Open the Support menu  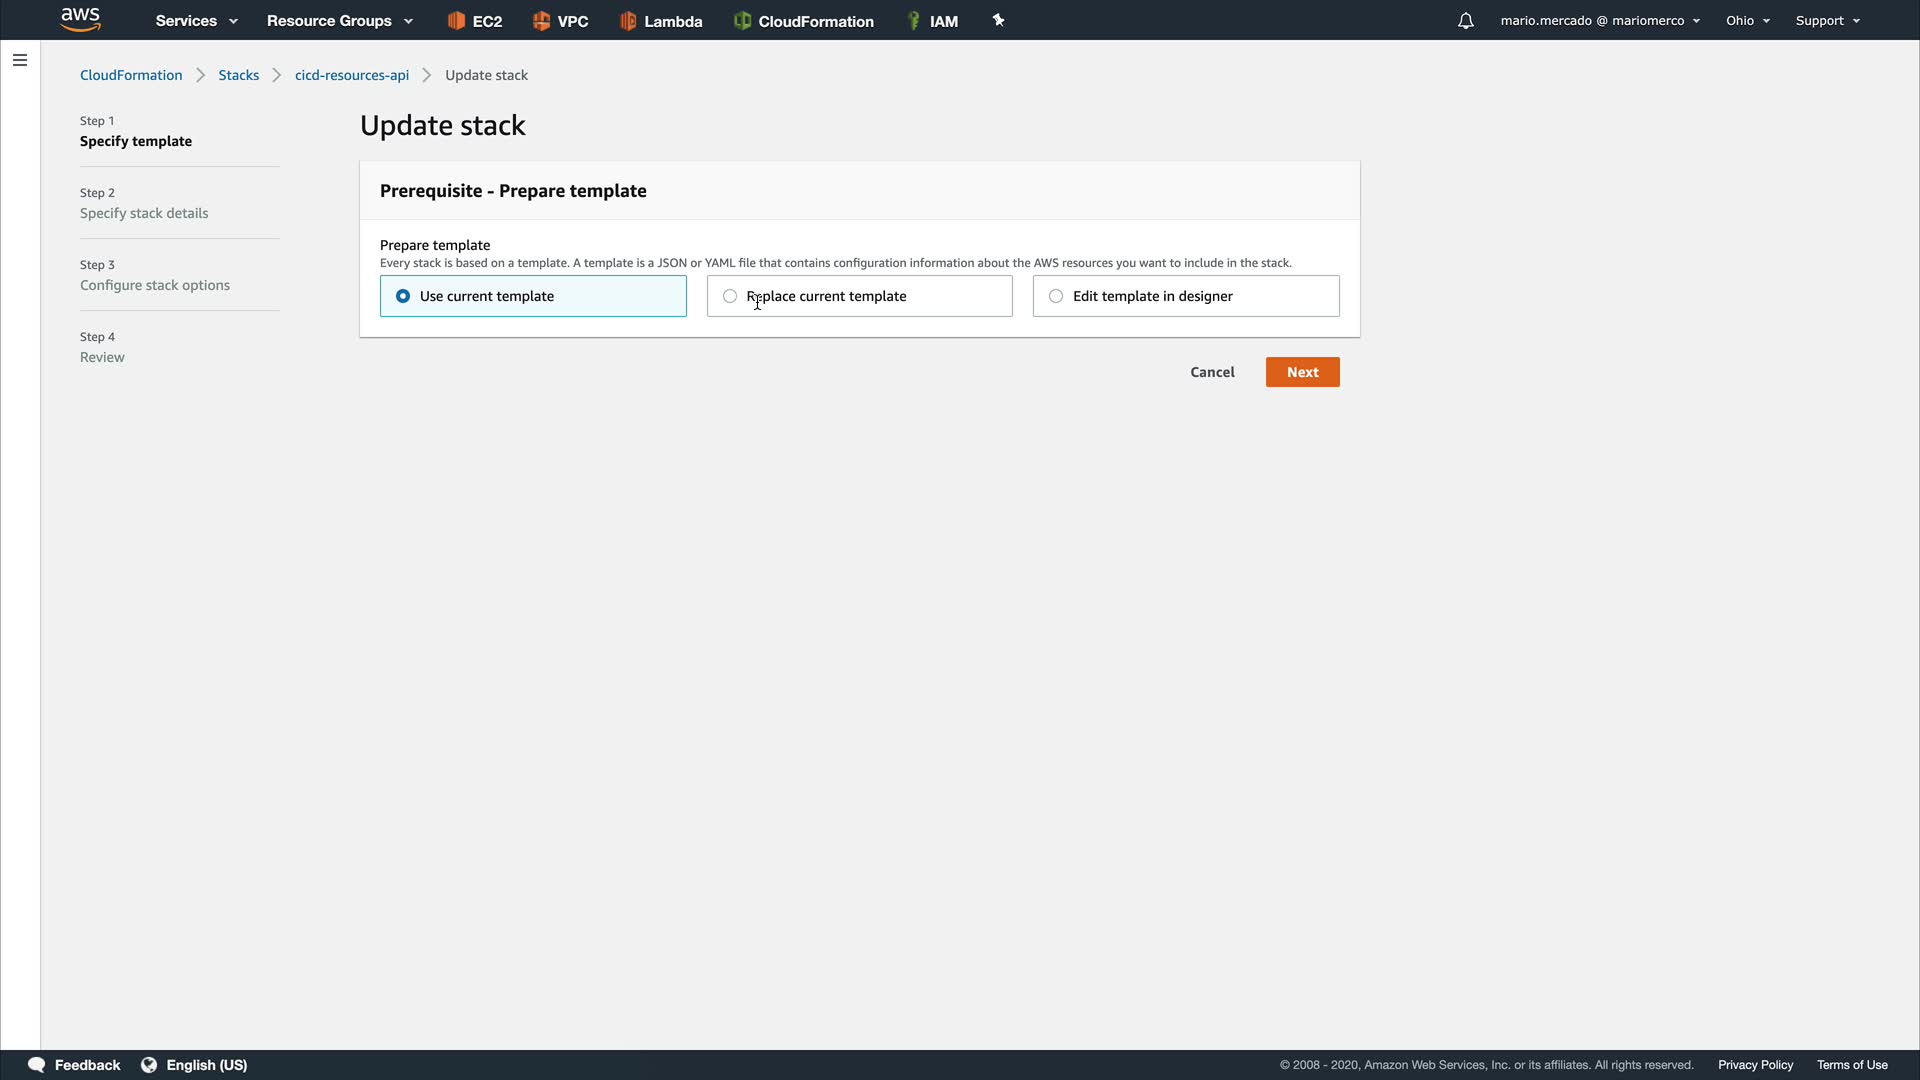pyautogui.click(x=1827, y=21)
